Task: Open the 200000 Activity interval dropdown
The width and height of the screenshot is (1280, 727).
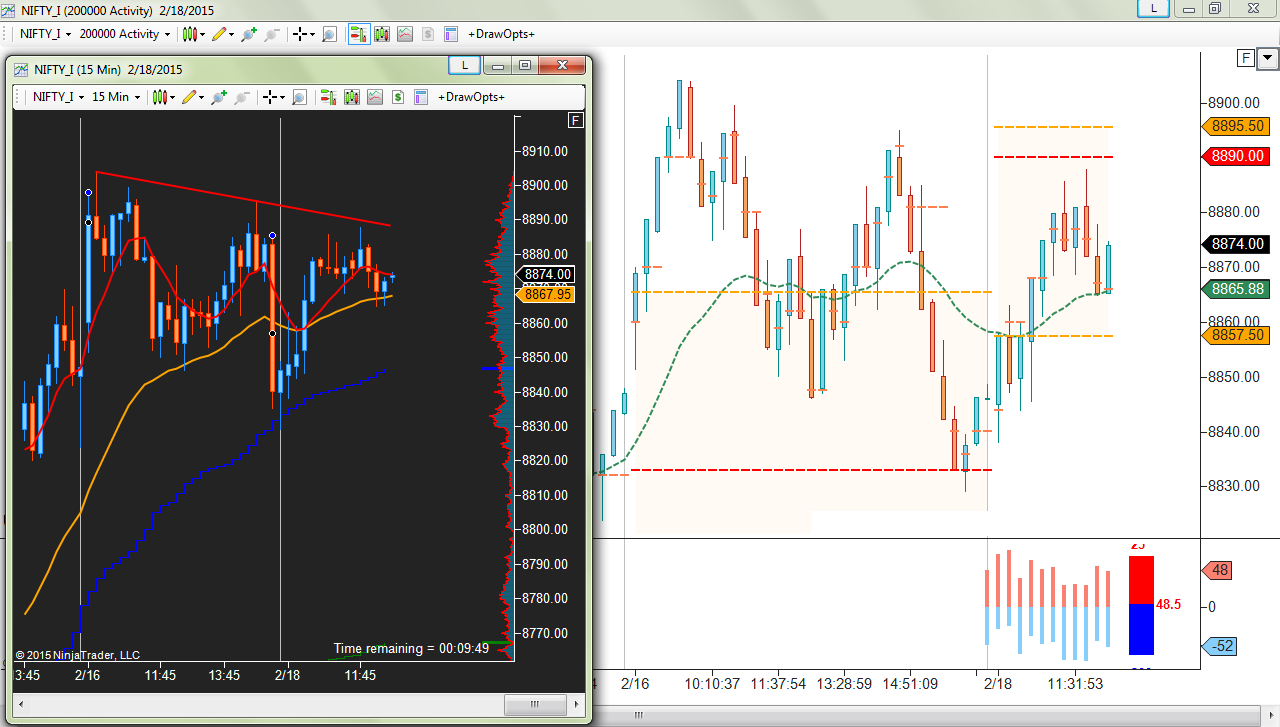Action: [124, 34]
